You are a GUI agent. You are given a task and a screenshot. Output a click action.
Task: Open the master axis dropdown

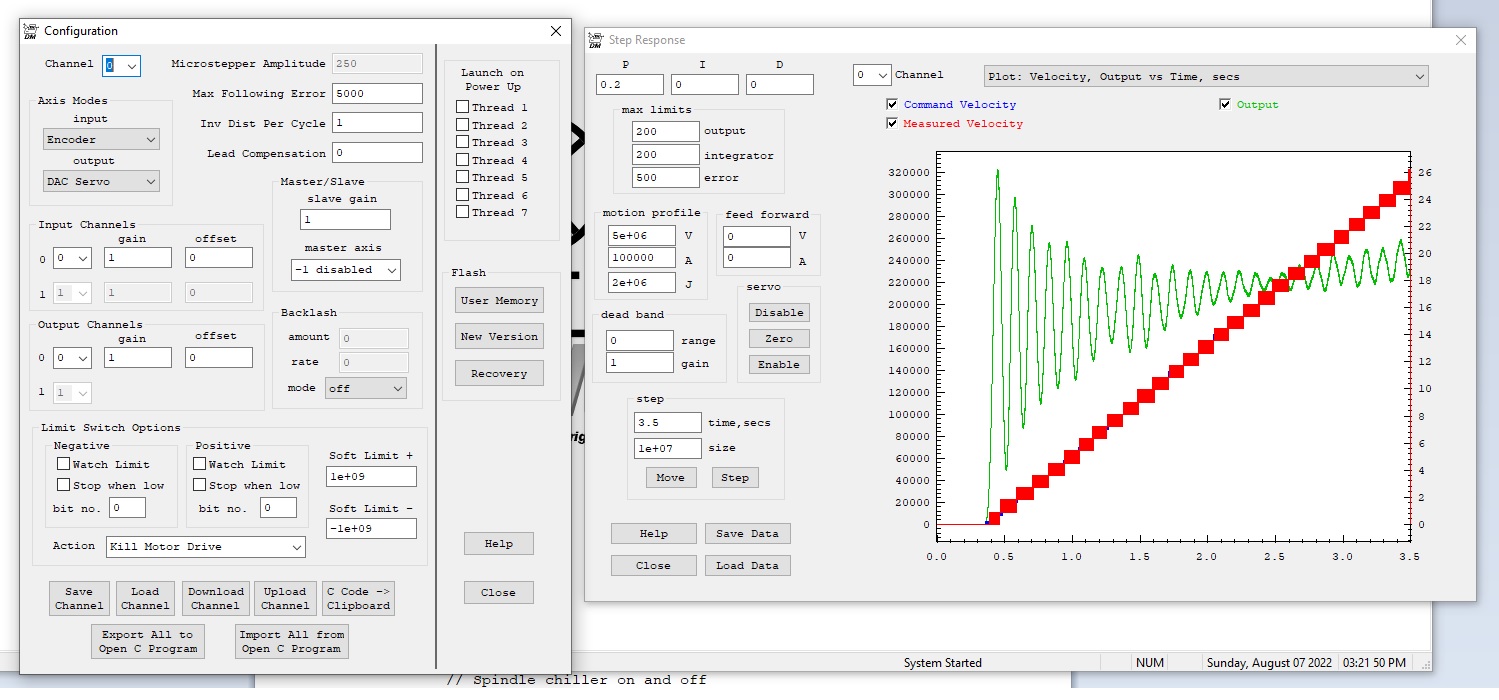[x=345, y=270]
